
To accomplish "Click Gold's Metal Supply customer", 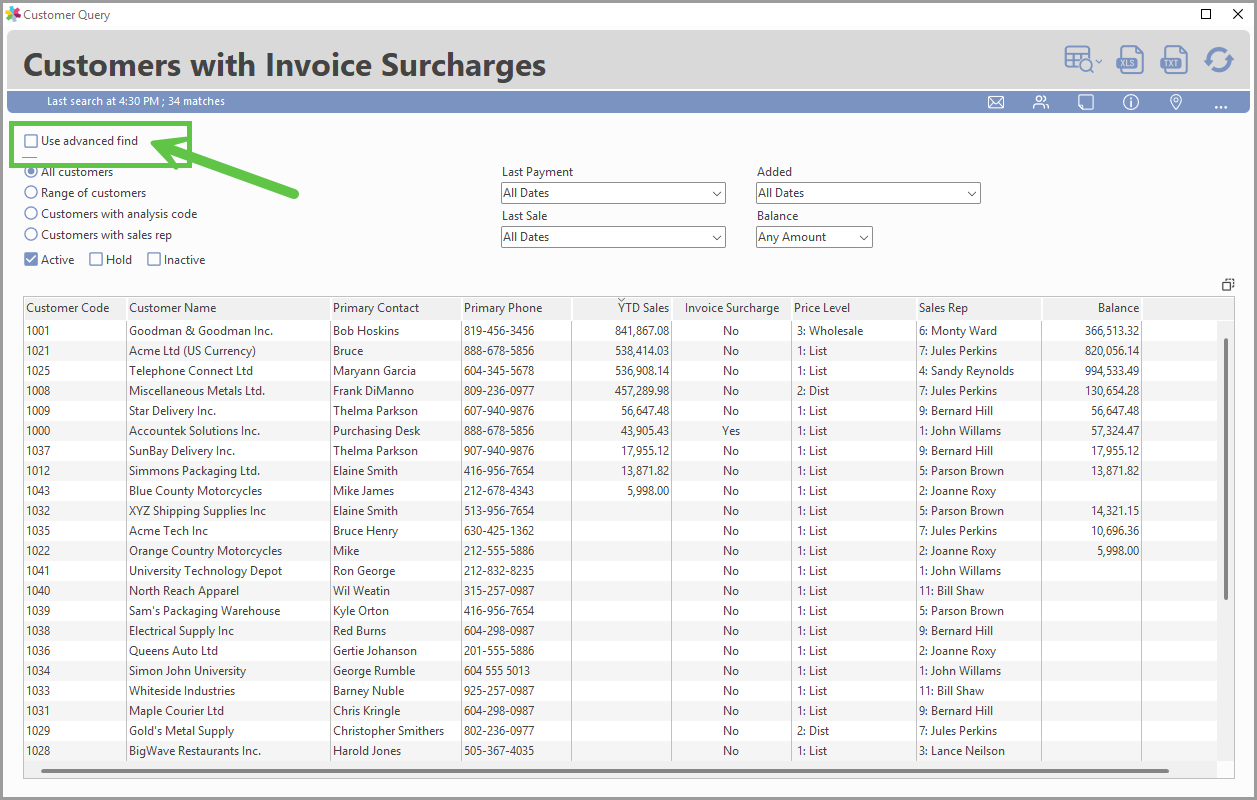I will [181, 731].
